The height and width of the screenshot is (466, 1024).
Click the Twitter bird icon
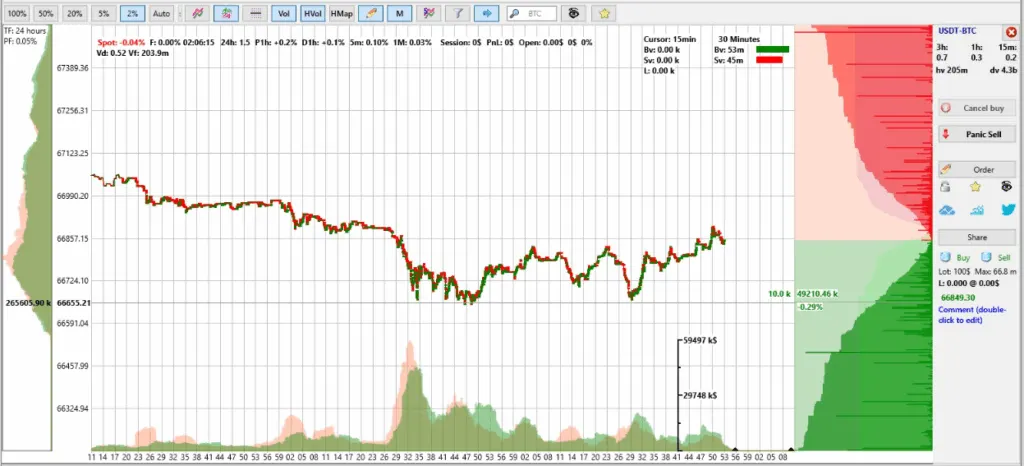(1008, 210)
